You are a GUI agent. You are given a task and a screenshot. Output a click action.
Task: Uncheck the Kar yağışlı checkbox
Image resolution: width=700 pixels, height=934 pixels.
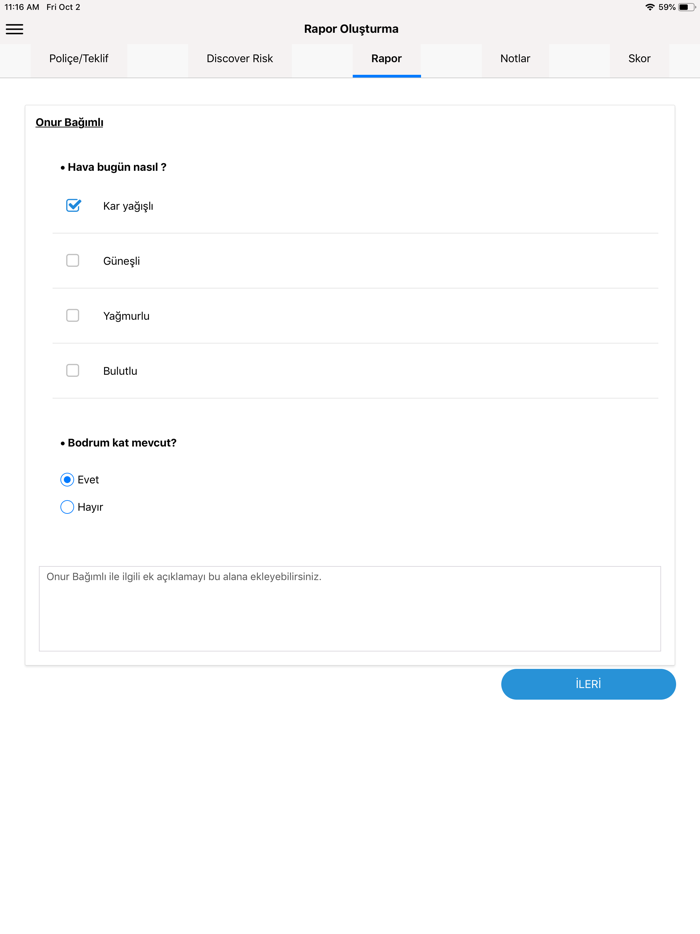click(72, 204)
